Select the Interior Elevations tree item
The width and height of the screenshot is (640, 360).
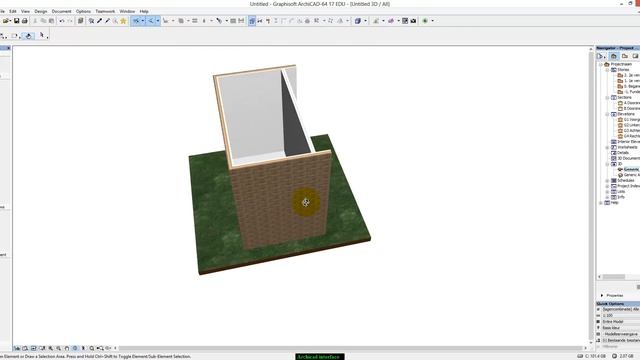click(625, 142)
